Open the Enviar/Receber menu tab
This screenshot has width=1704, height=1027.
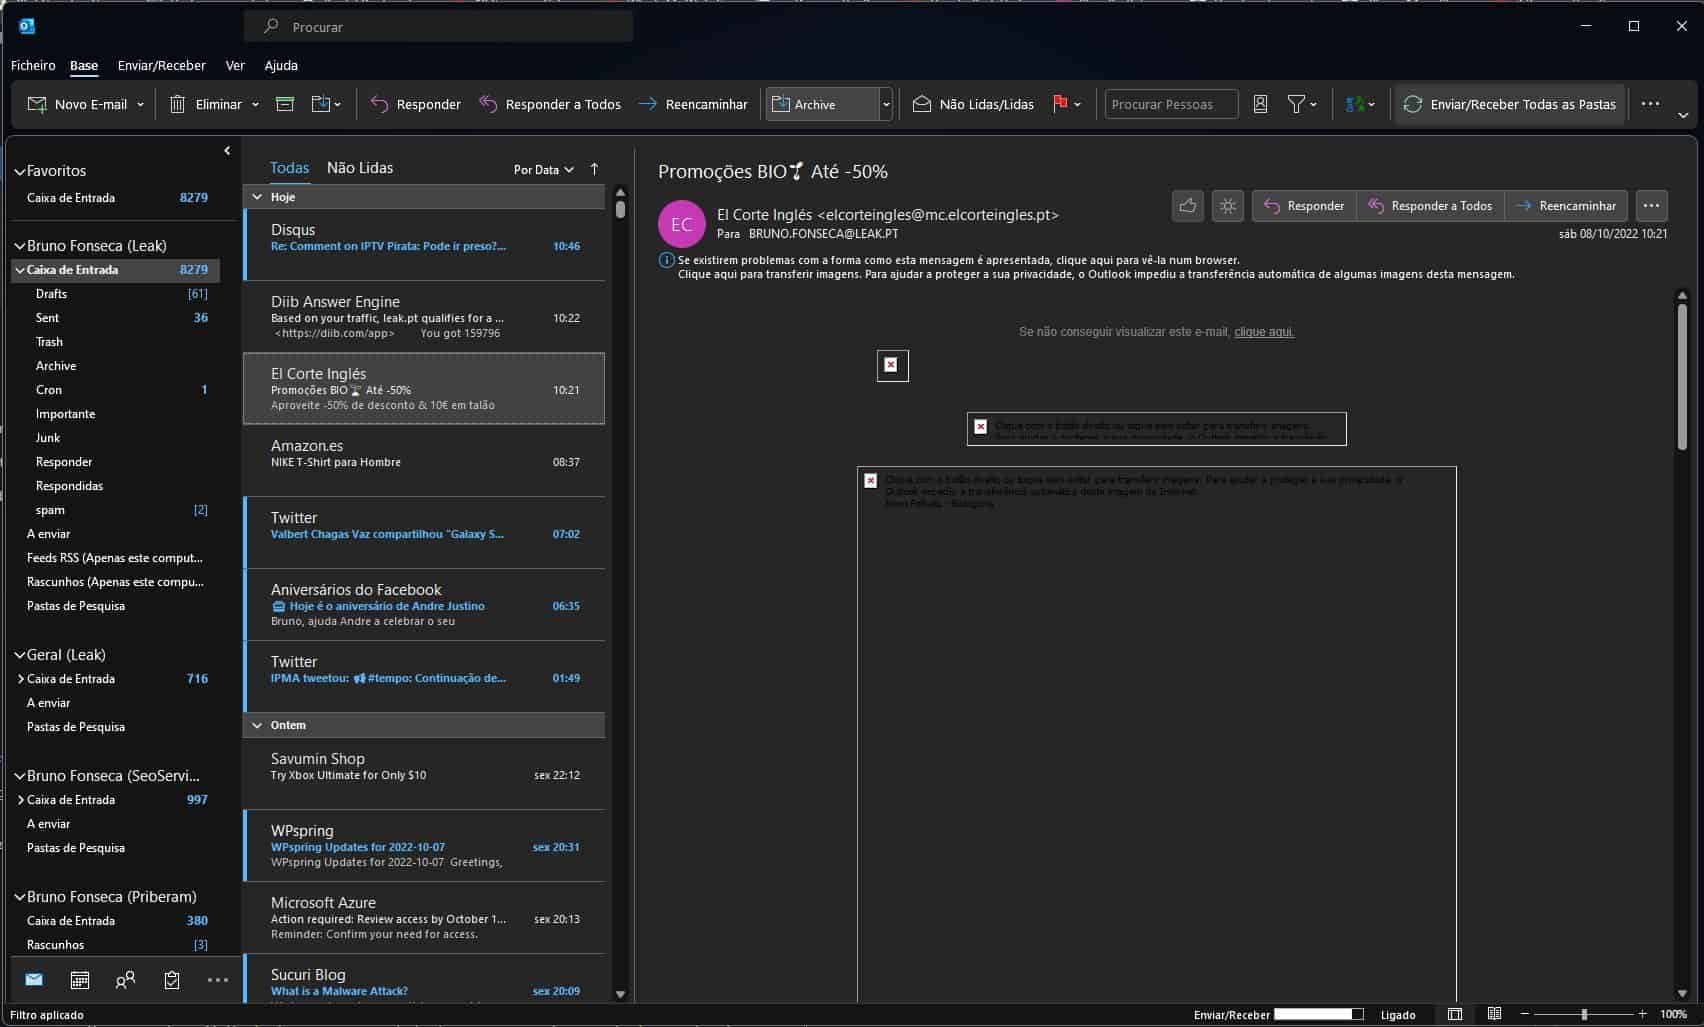coord(161,65)
